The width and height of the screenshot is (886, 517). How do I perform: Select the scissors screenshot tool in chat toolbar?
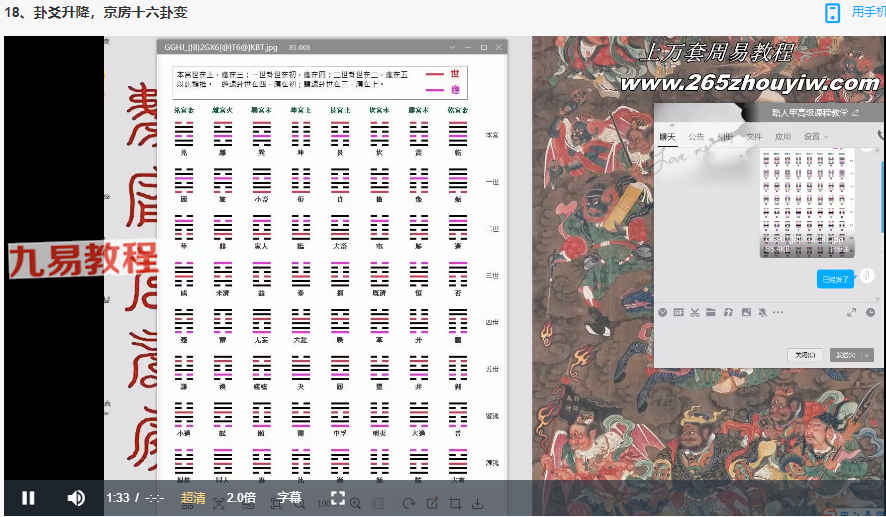pyautogui.click(x=694, y=312)
